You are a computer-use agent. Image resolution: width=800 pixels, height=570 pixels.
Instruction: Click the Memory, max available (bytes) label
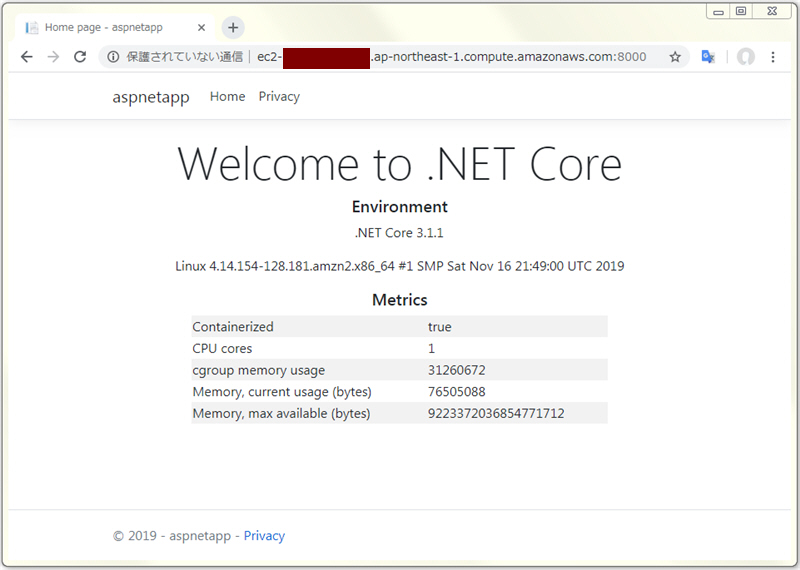[x=282, y=413]
